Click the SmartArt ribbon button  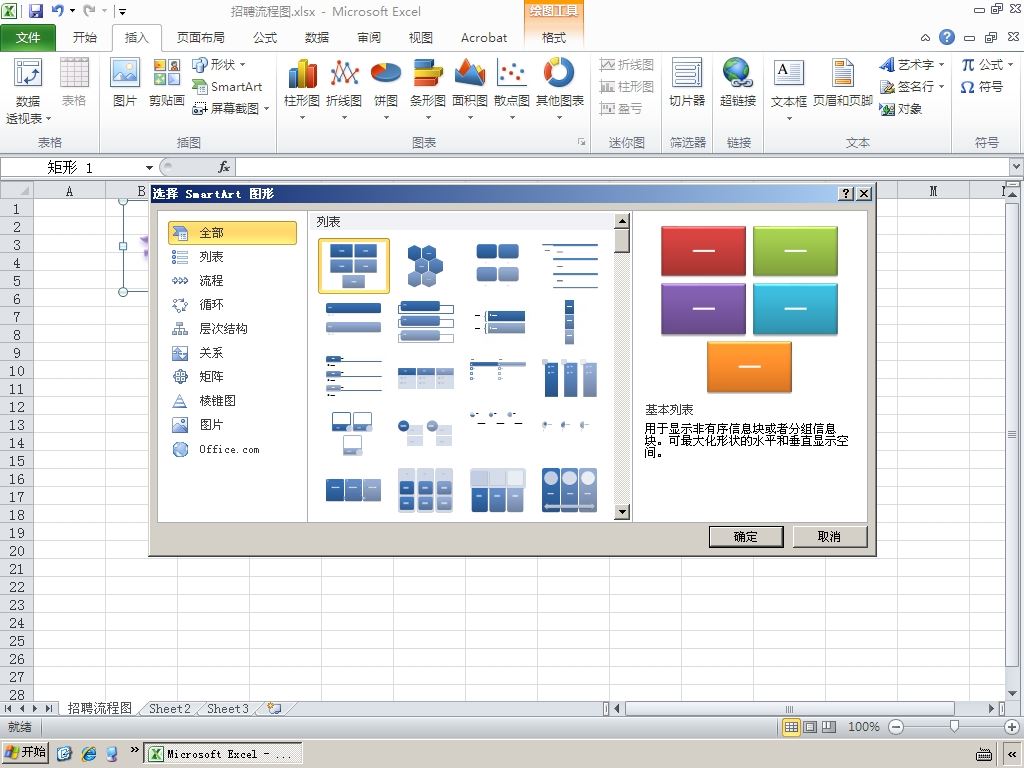point(227,86)
